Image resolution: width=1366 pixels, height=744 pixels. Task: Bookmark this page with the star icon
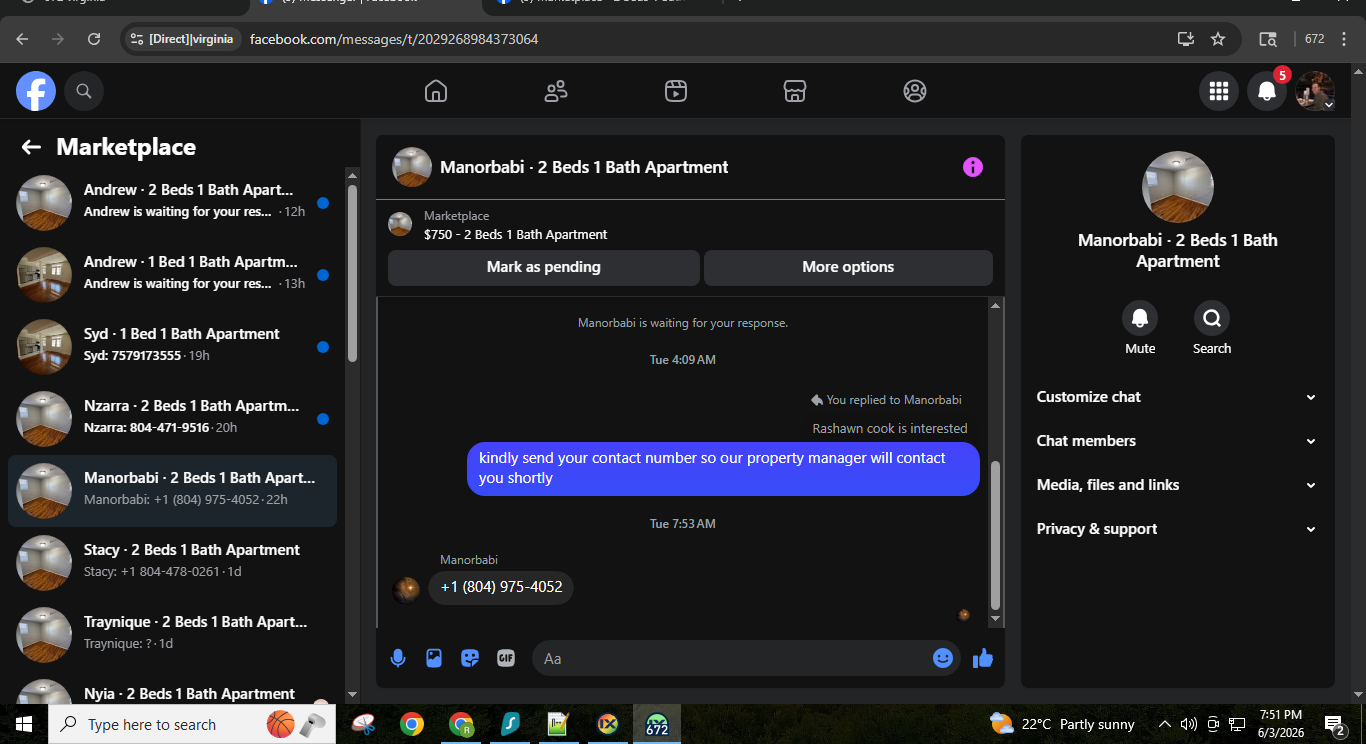click(1218, 39)
